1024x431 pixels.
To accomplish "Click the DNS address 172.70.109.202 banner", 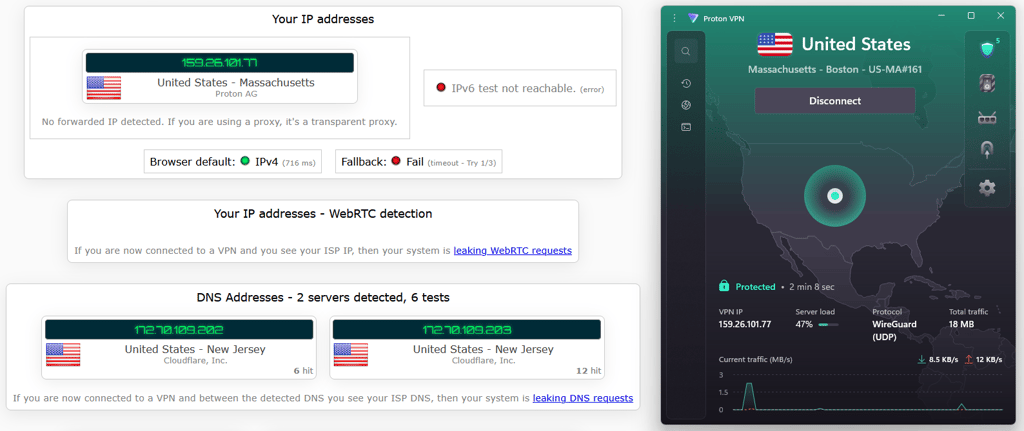I will pyautogui.click(x=179, y=329).
